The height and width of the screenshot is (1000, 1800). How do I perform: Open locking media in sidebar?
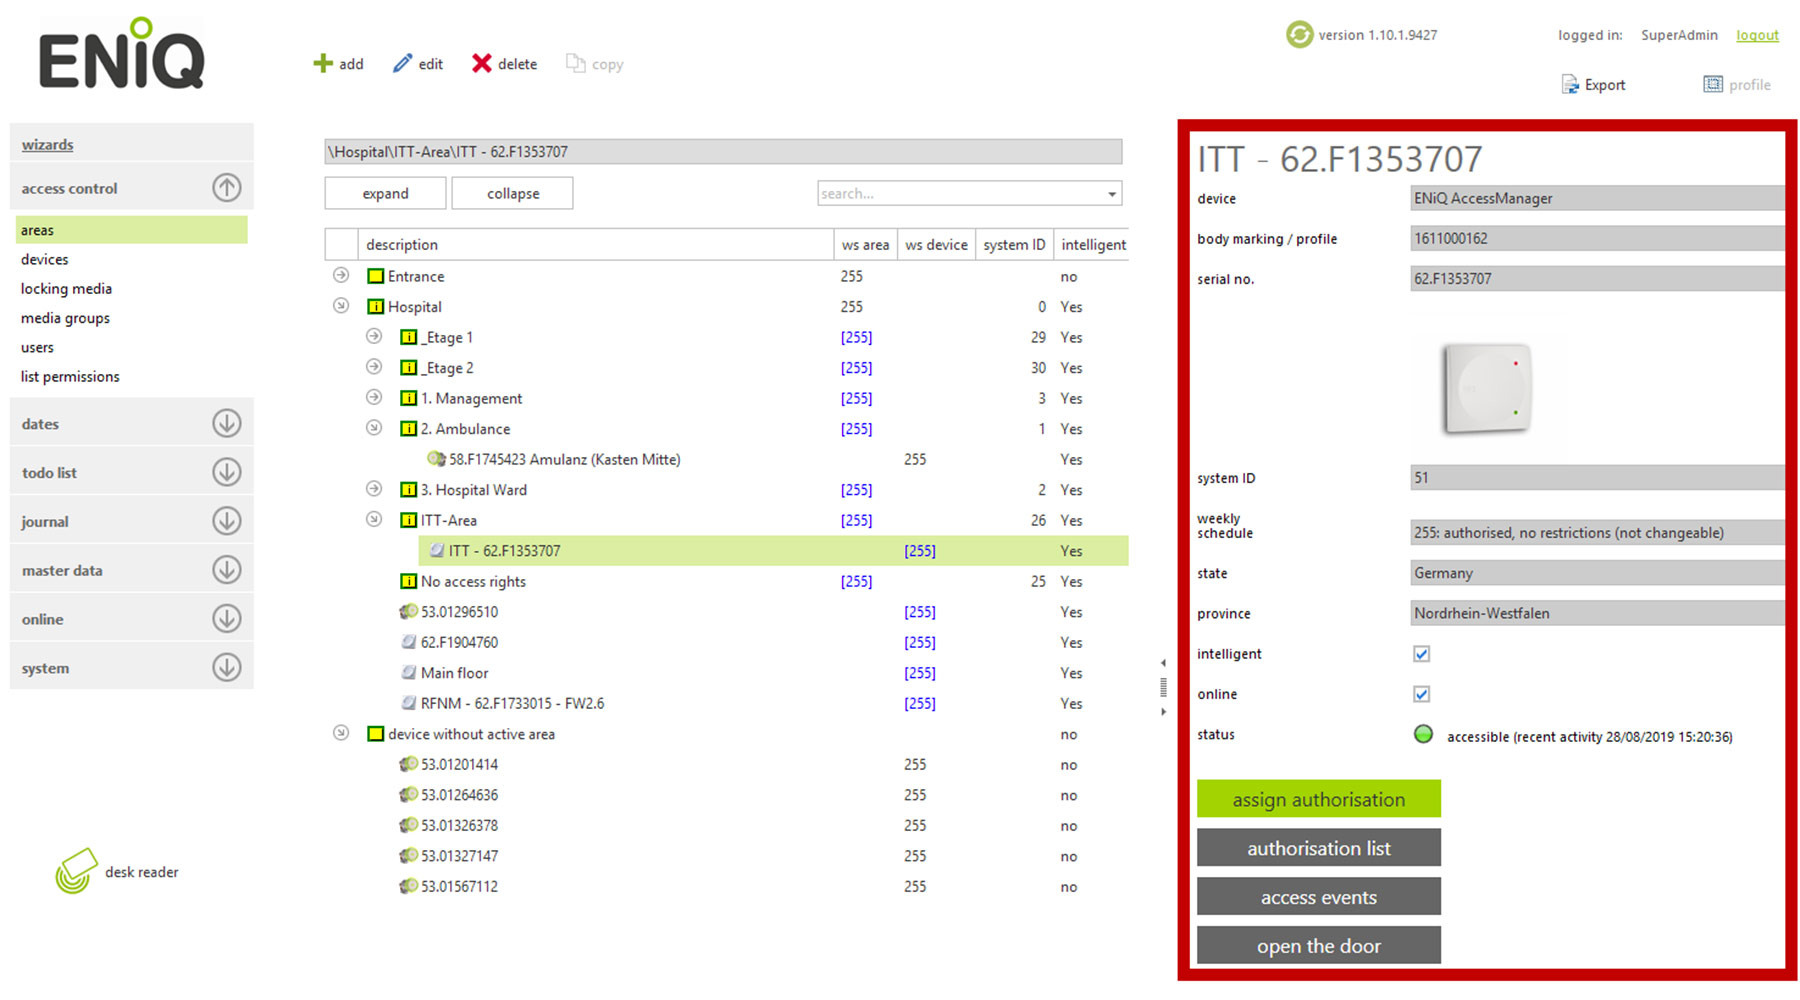tap(66, 289)
